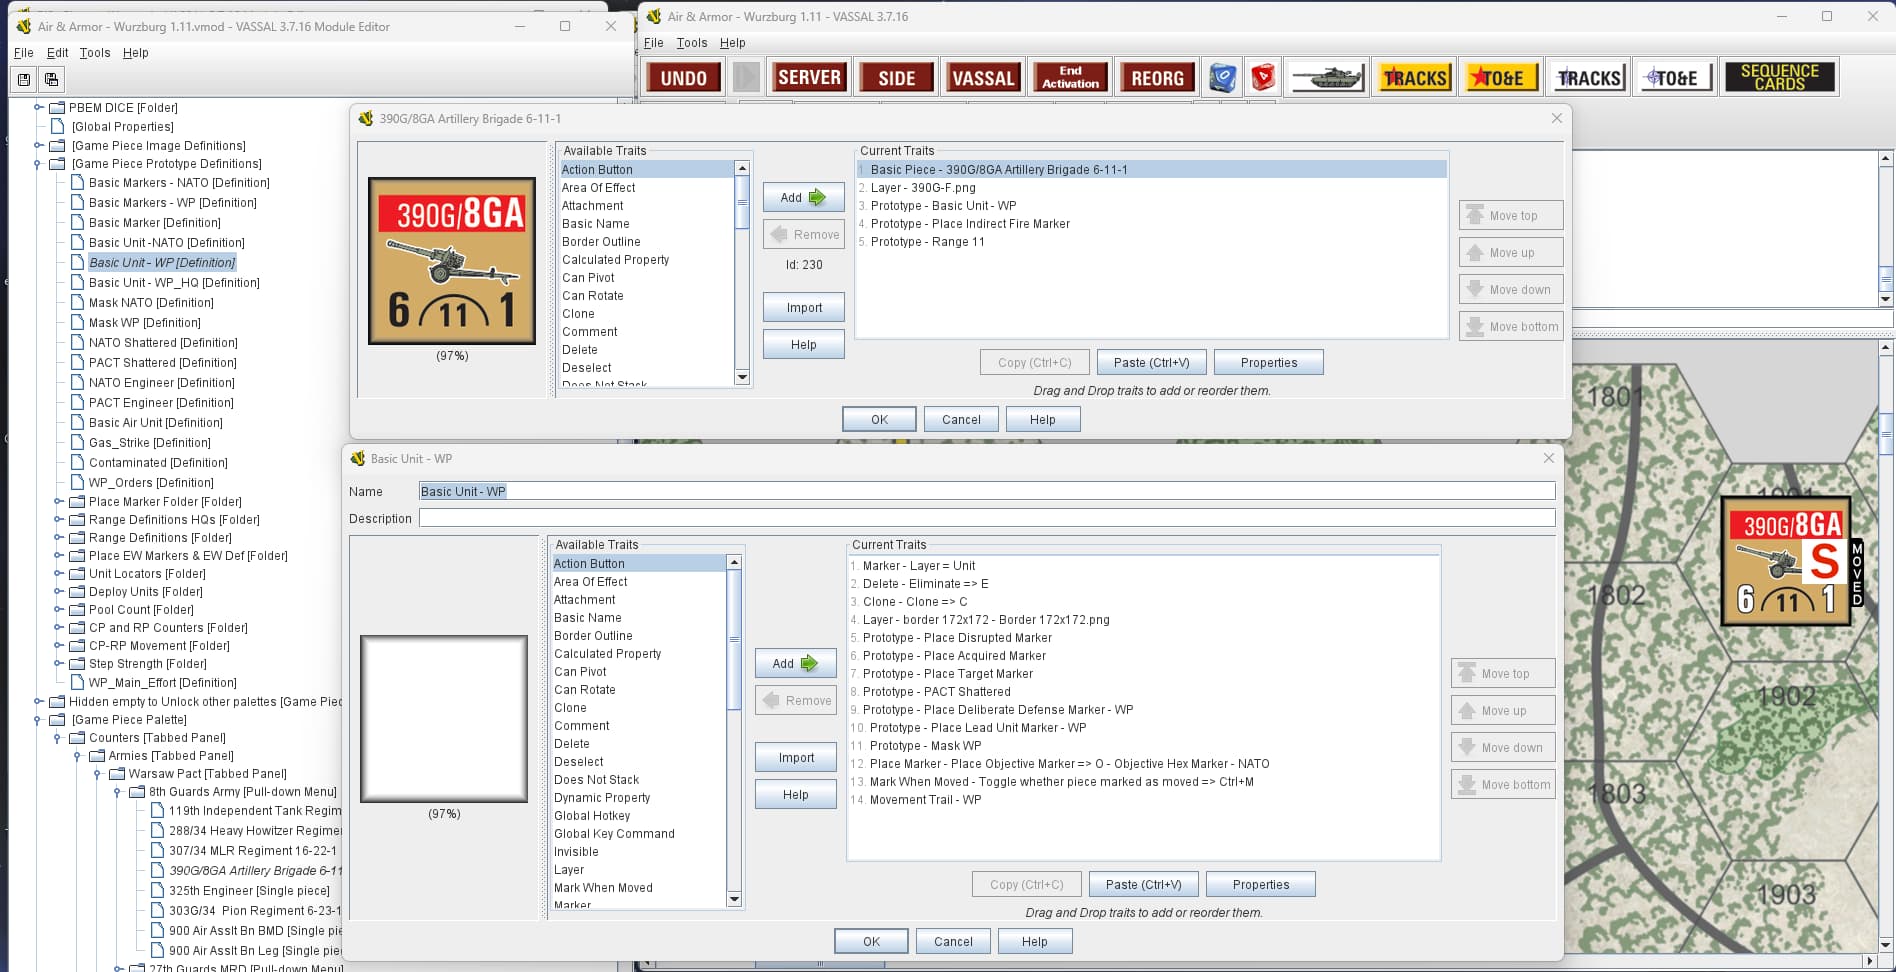Collapse the Game Piece Palette node
This screenshot has width=1896, height=972.
pos(38,720)
